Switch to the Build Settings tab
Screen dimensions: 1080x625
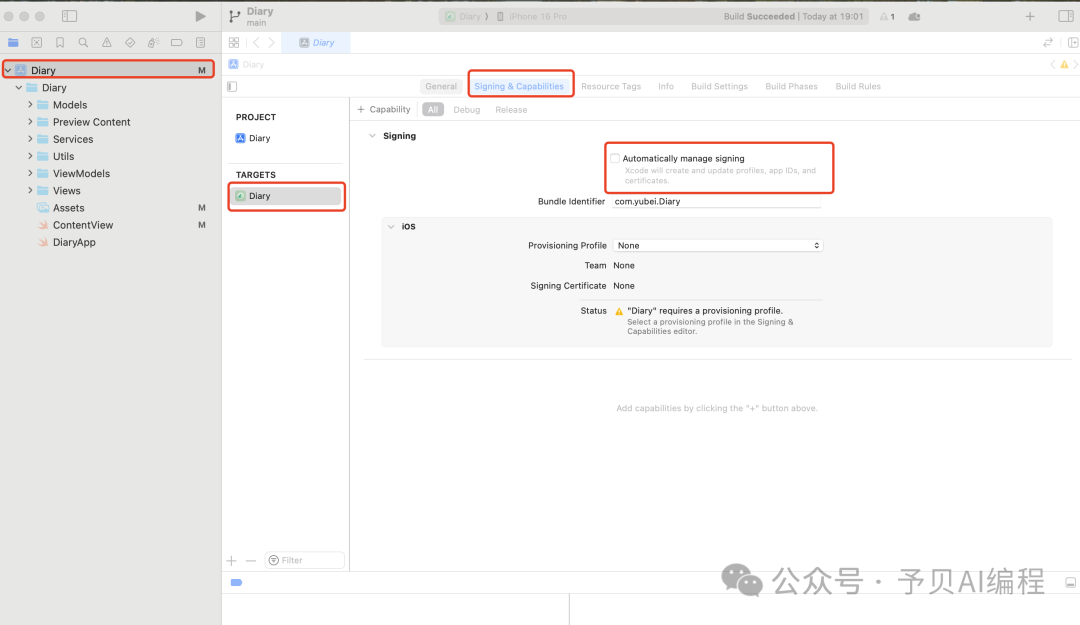719,86
